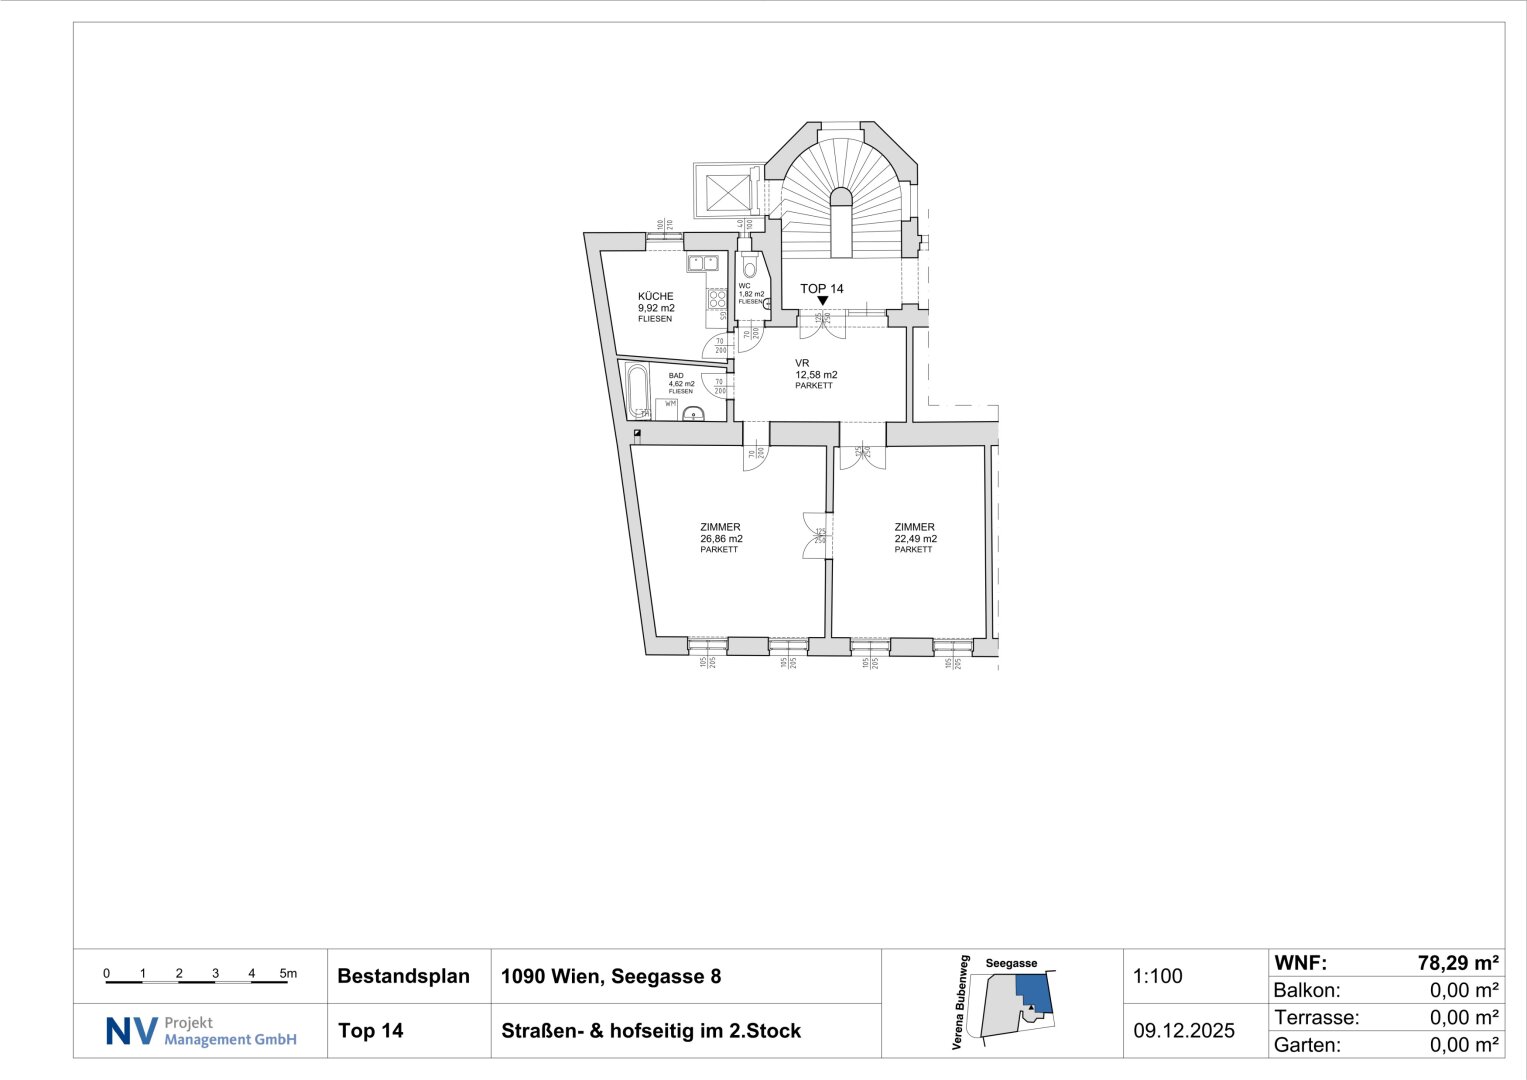The image size is (1527, 1080).
Task: Click the kitchen sink symbol in Küche
Action: [x=703, y=264]
